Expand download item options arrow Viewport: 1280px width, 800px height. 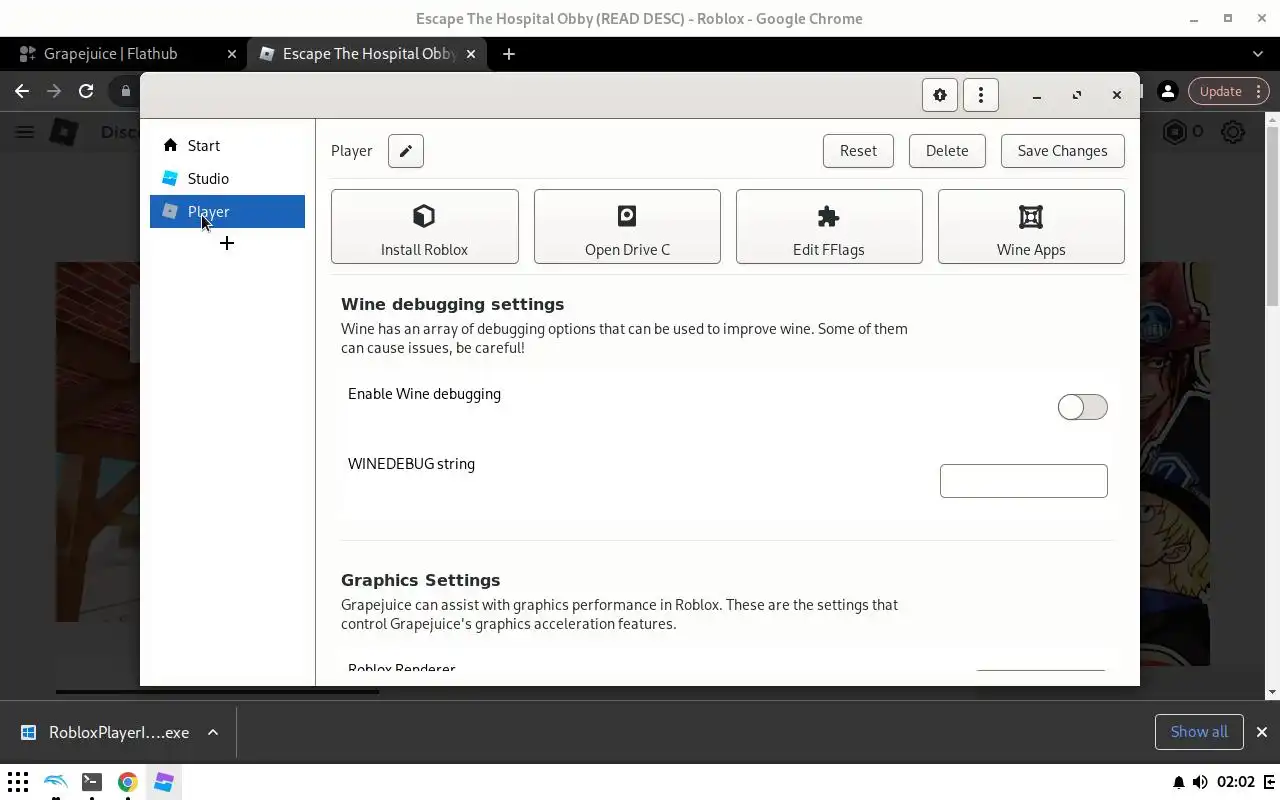click(213, 732)
